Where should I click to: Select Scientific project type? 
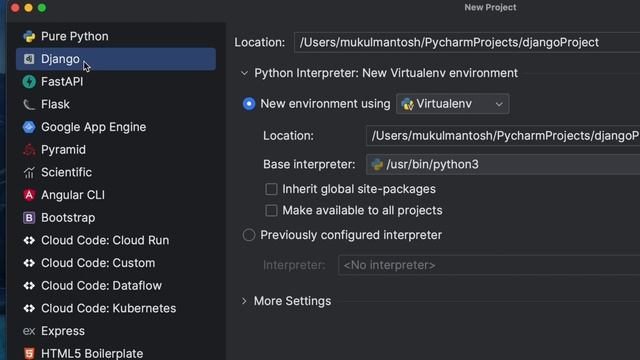(116, 173)
